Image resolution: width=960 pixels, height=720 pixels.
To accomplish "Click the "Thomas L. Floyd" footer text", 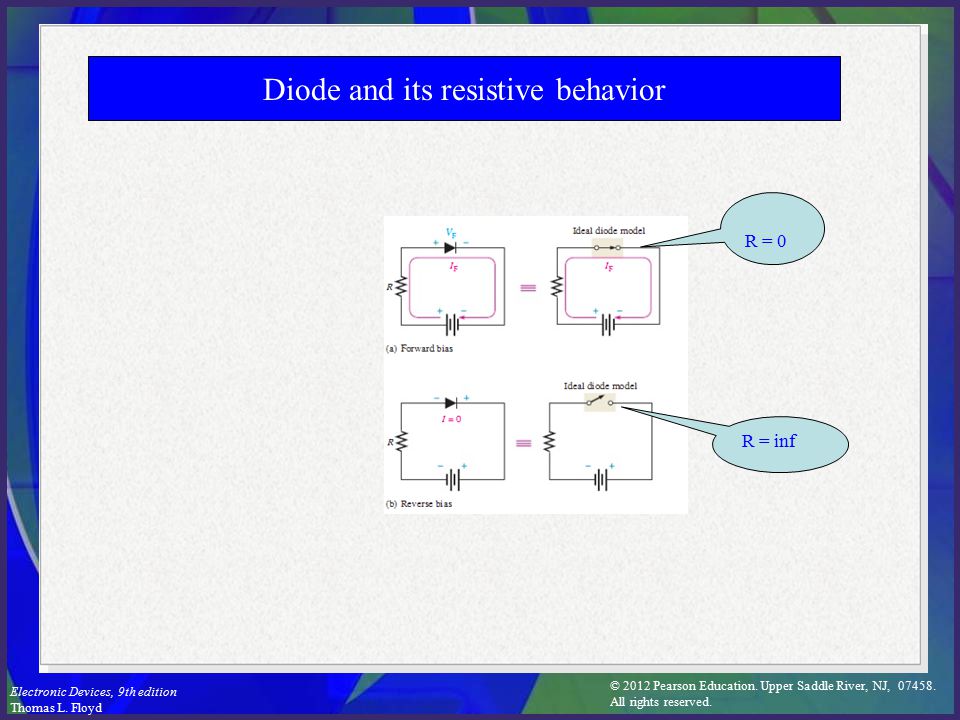I will tap(56, 708).
